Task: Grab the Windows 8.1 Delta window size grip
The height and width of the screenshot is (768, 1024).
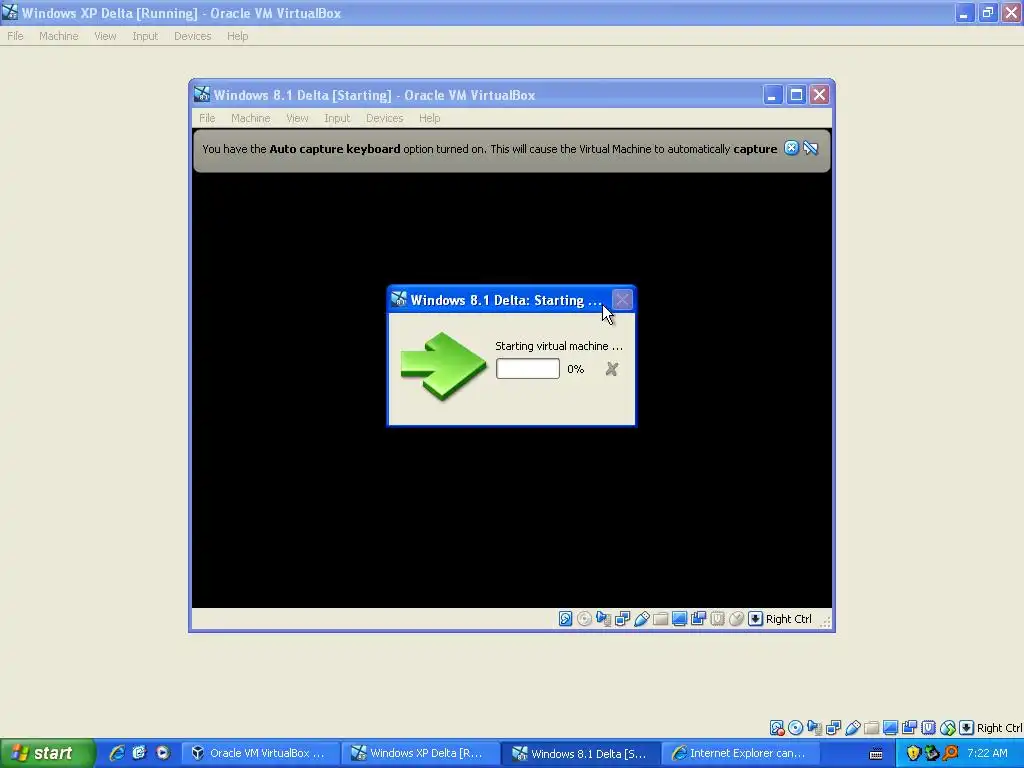Action: pos(825,622)
